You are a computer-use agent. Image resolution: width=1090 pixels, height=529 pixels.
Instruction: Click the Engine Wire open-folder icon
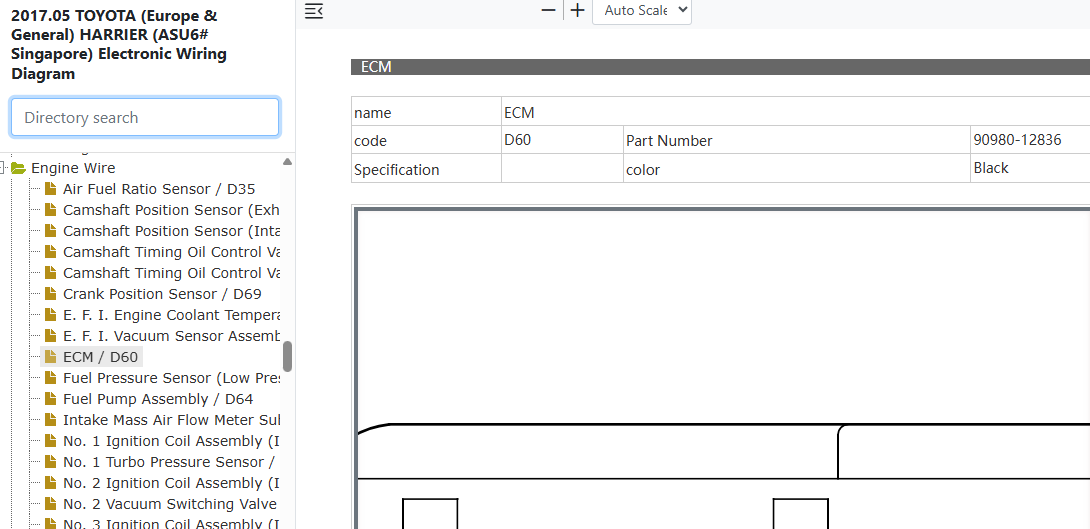[x=18, y=168]
